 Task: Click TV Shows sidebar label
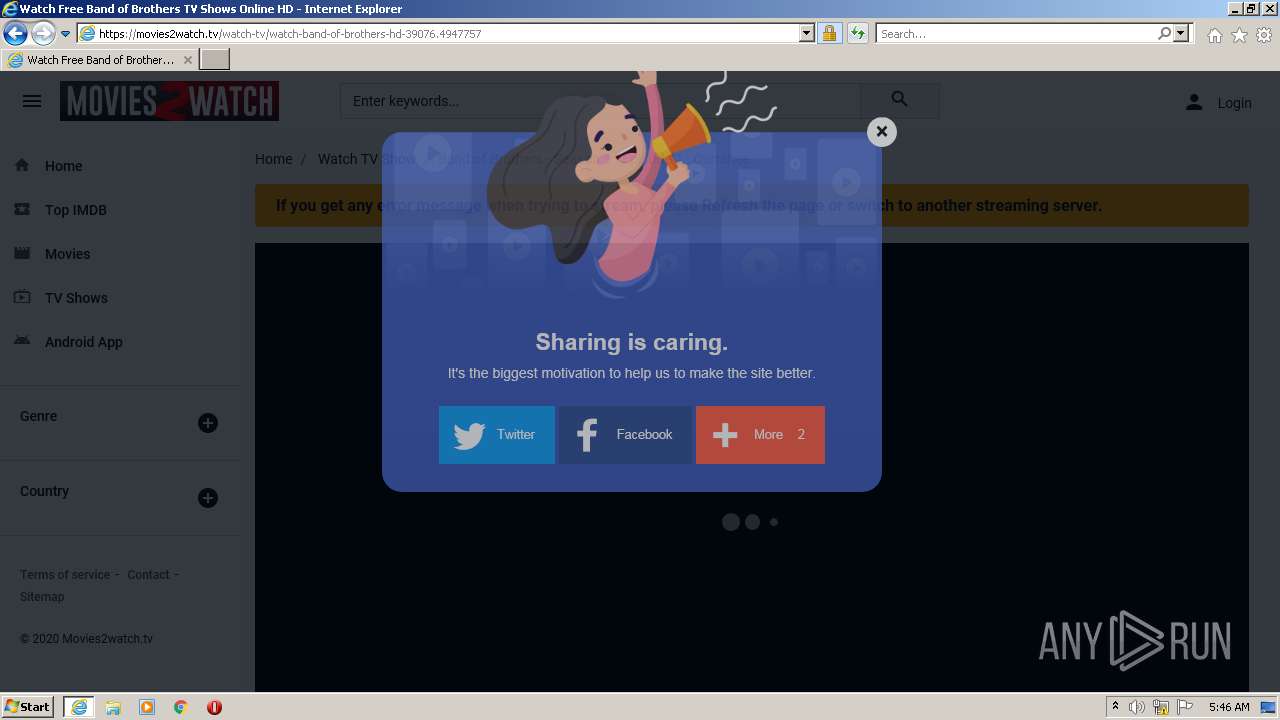pos(76,298)
